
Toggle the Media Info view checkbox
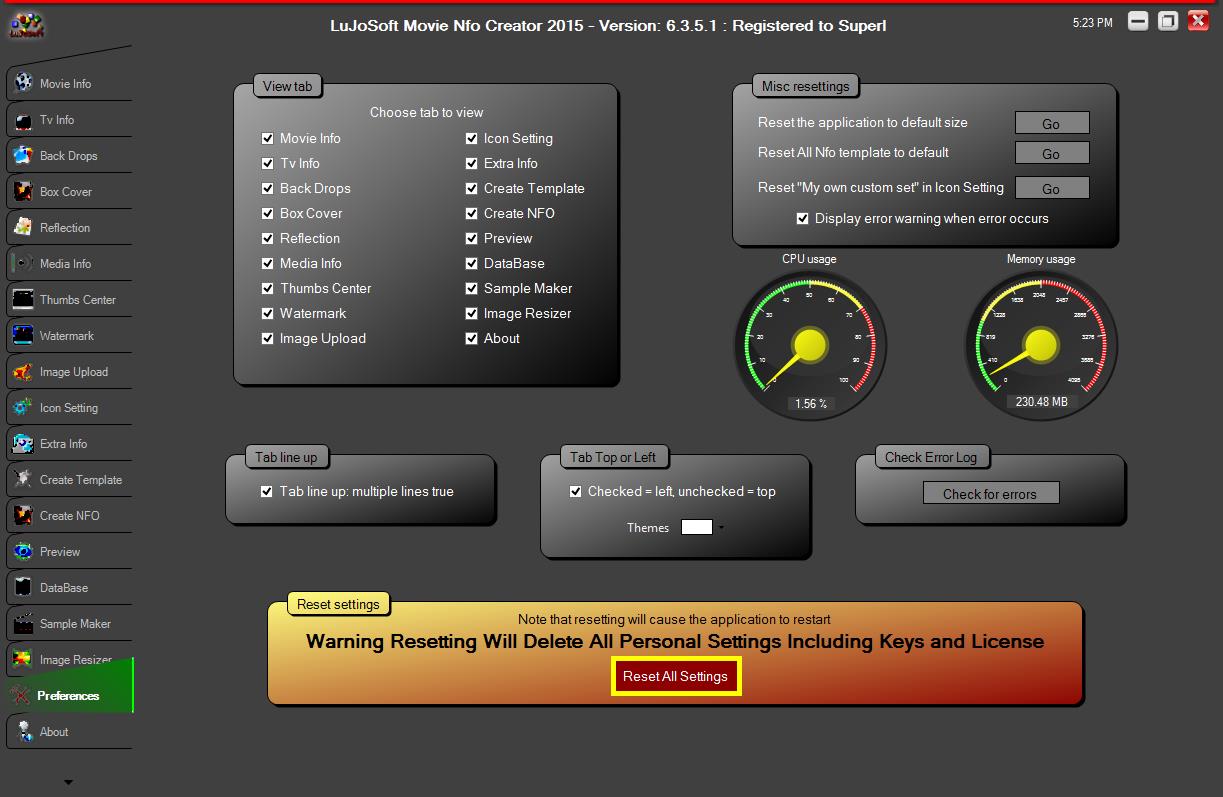click(267, 263)
